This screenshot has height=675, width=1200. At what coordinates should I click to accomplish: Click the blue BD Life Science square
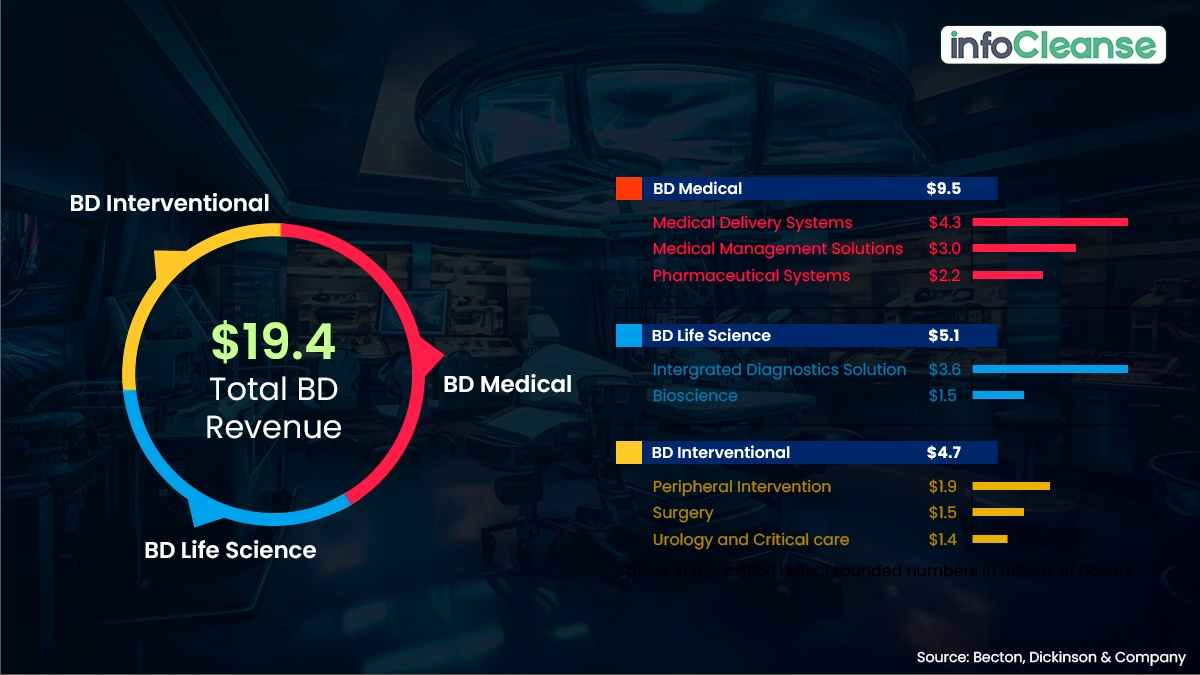tap(628, 336)
